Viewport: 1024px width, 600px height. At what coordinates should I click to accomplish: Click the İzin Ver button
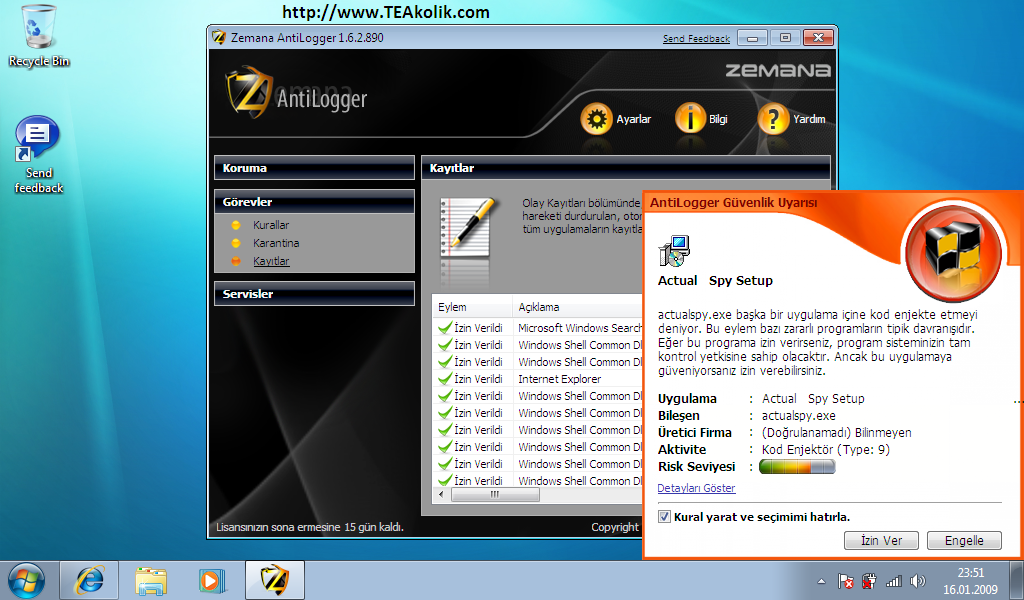[882, 541]
